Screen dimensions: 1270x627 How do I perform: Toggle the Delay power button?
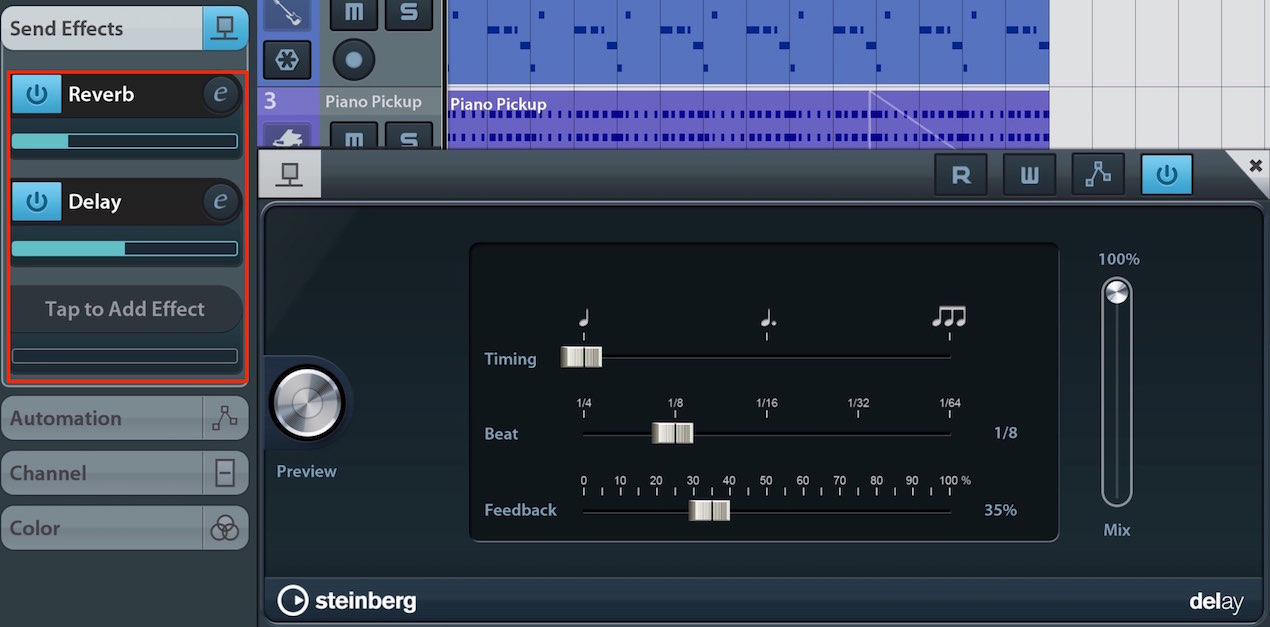coord(37,201)
